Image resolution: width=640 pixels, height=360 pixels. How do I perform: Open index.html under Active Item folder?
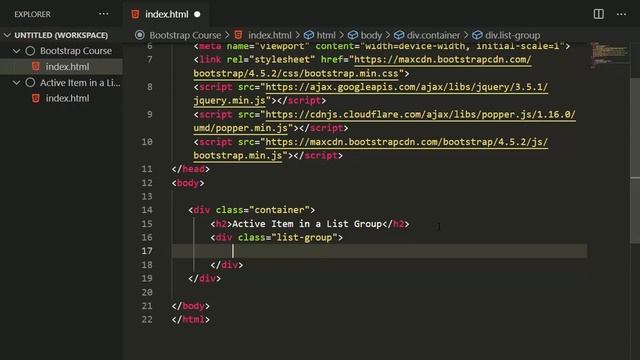point(67,98)
